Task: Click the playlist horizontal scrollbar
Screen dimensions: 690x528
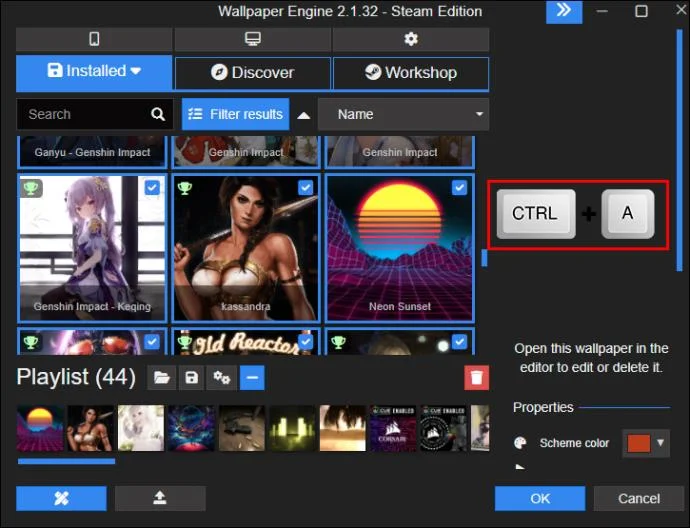Action: pyautogui.click(x=66, y=461)
